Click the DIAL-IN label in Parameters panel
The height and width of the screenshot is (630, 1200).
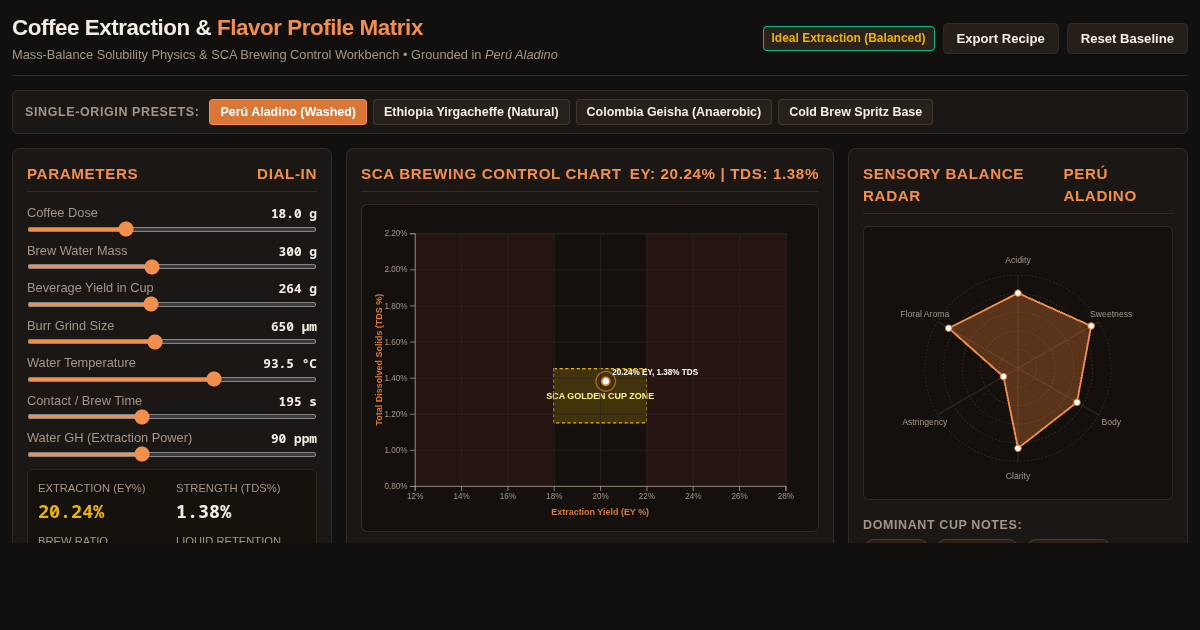287,174
